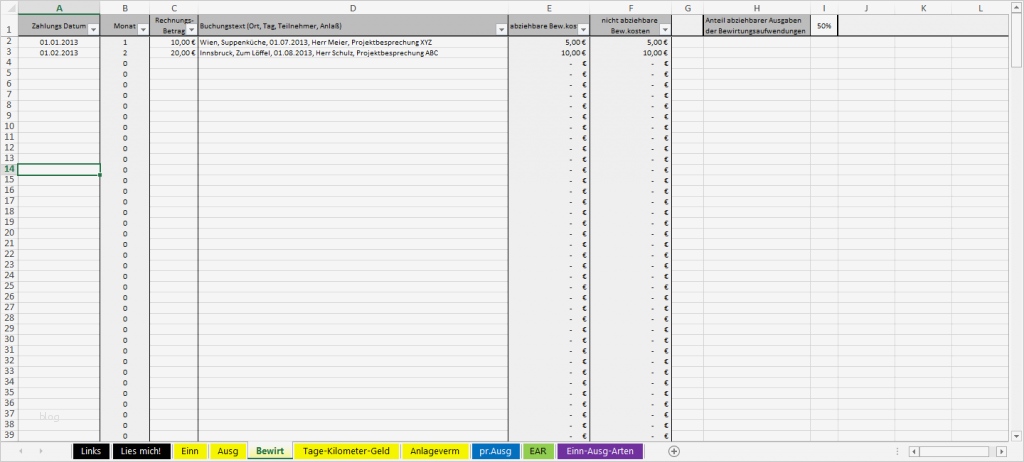Open the abziehbare Bew.kosten filter dropdown
Screen dimensions: 1024x462
[583, 30]
